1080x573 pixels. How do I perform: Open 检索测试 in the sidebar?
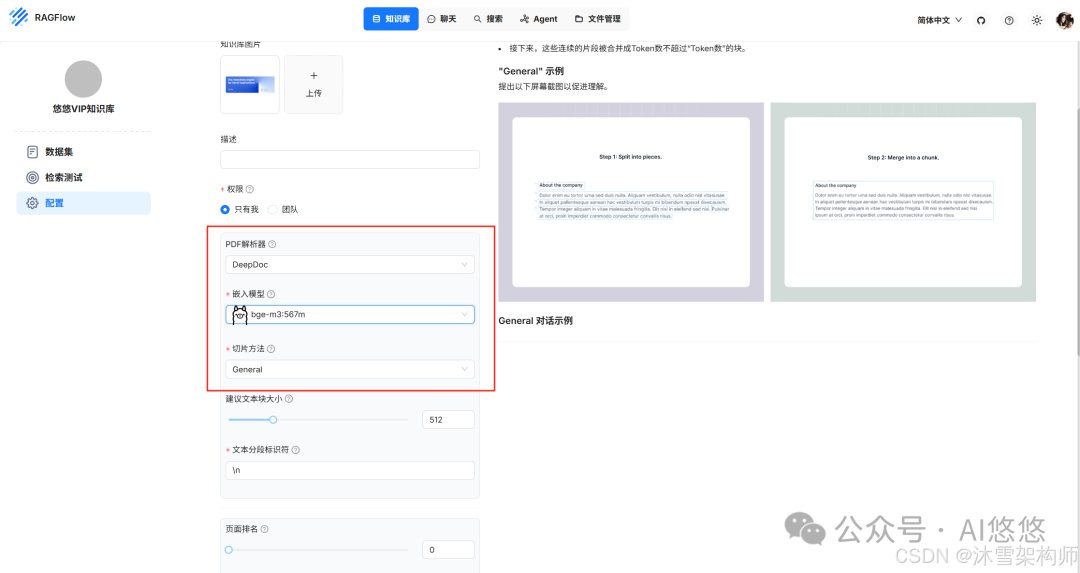[x=83, y=178]
